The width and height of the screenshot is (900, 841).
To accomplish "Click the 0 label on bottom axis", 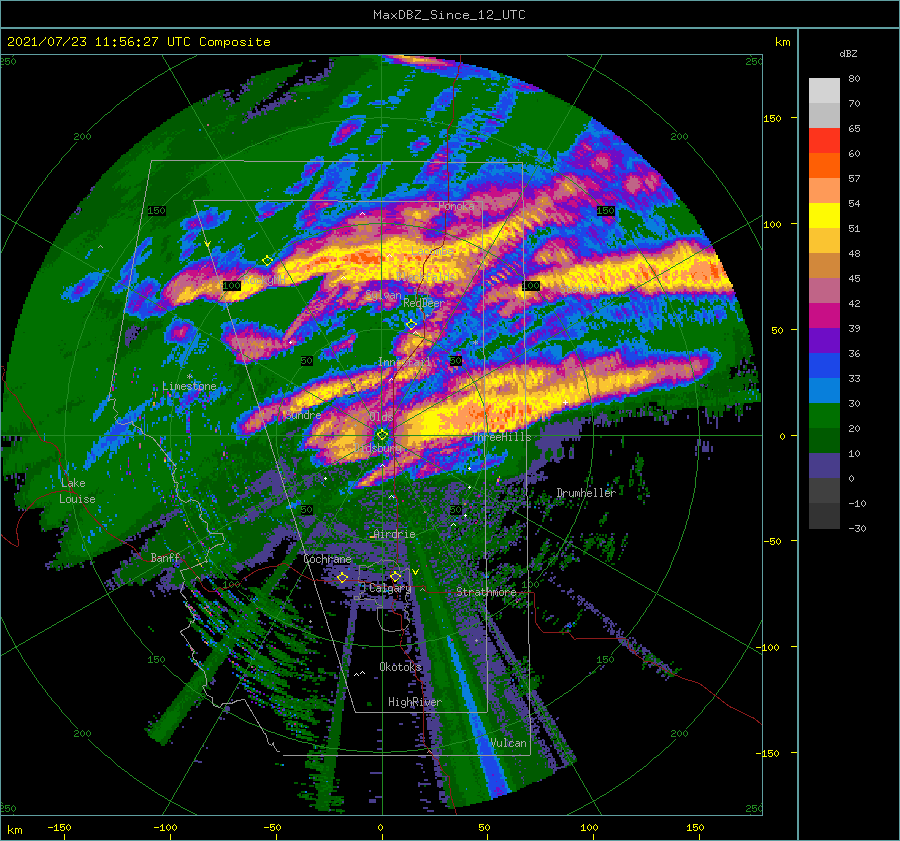I will point(380,828).
